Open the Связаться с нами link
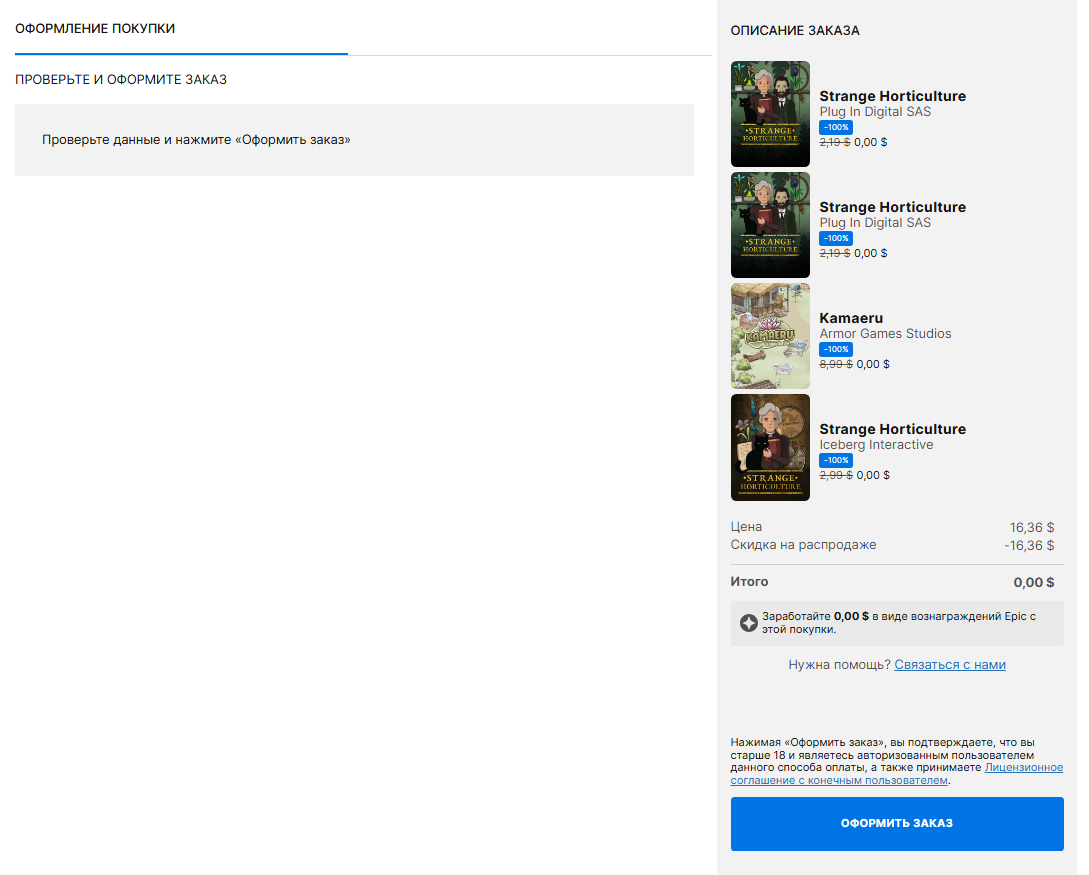This screenshot has width=1089, height=875. (949, 665)
